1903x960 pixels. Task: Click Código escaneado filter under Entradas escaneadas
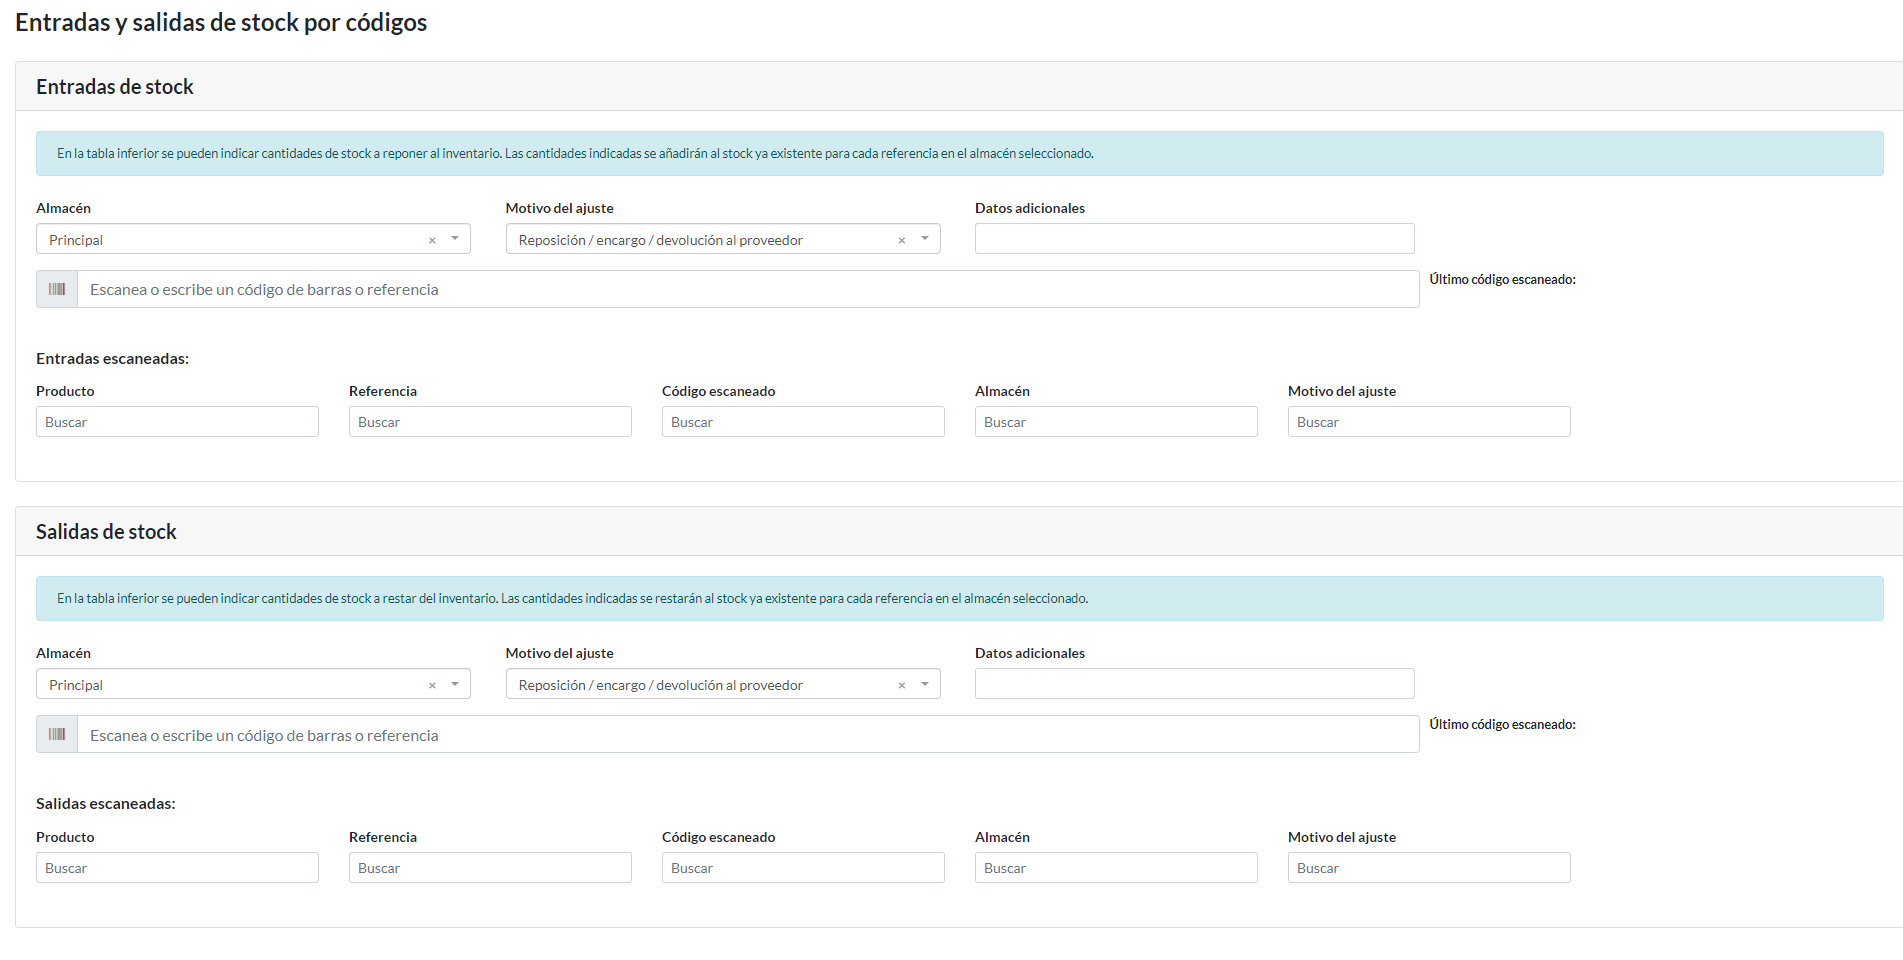(x=803, y=422)
